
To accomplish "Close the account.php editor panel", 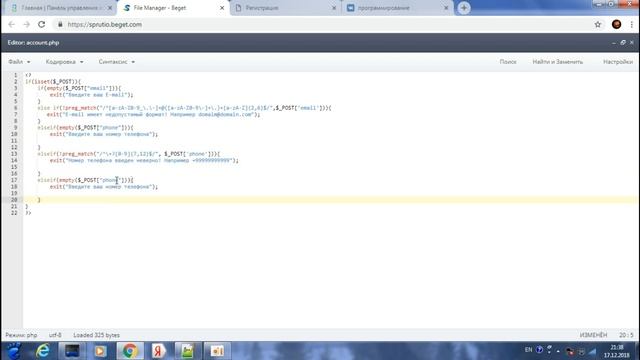I will tap(631, 42).
